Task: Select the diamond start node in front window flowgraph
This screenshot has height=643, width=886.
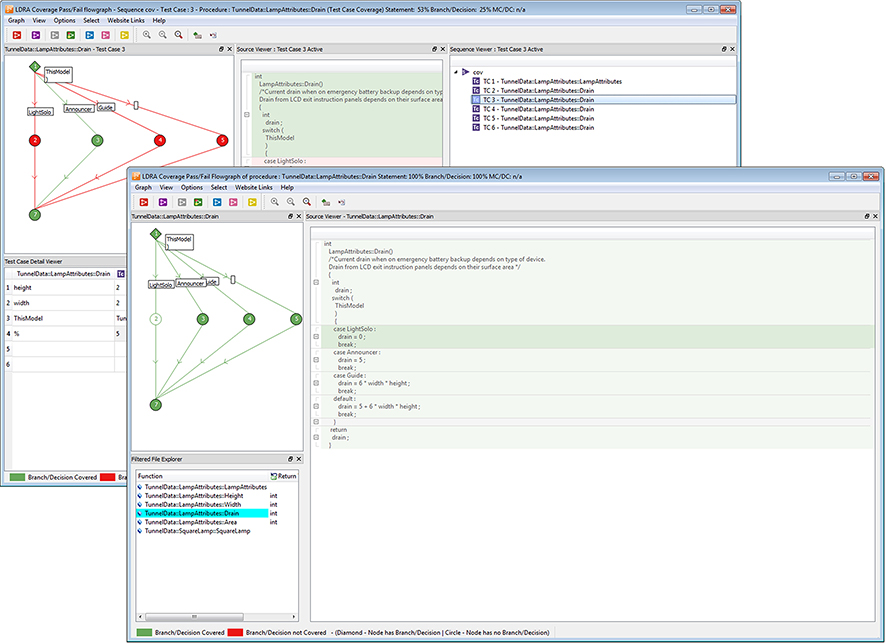Action: [x=155, y=234]
